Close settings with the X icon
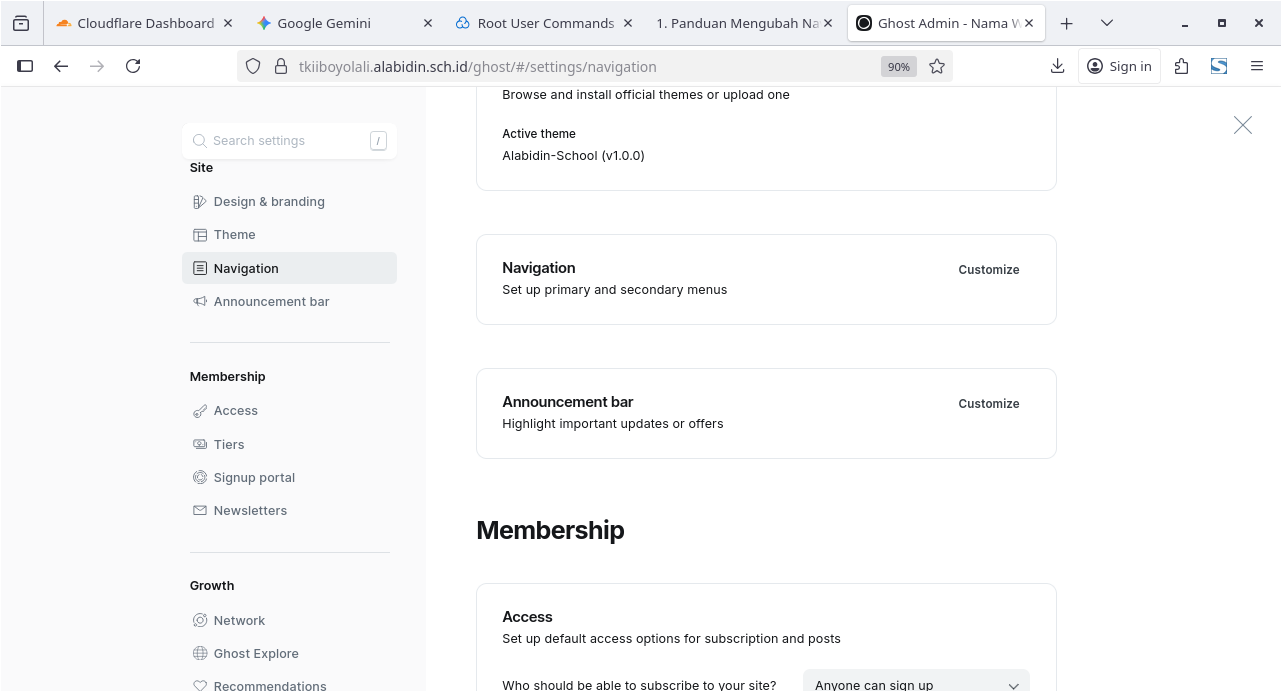The width and height of the screenshot is (1282, 692). [1242, 125]
